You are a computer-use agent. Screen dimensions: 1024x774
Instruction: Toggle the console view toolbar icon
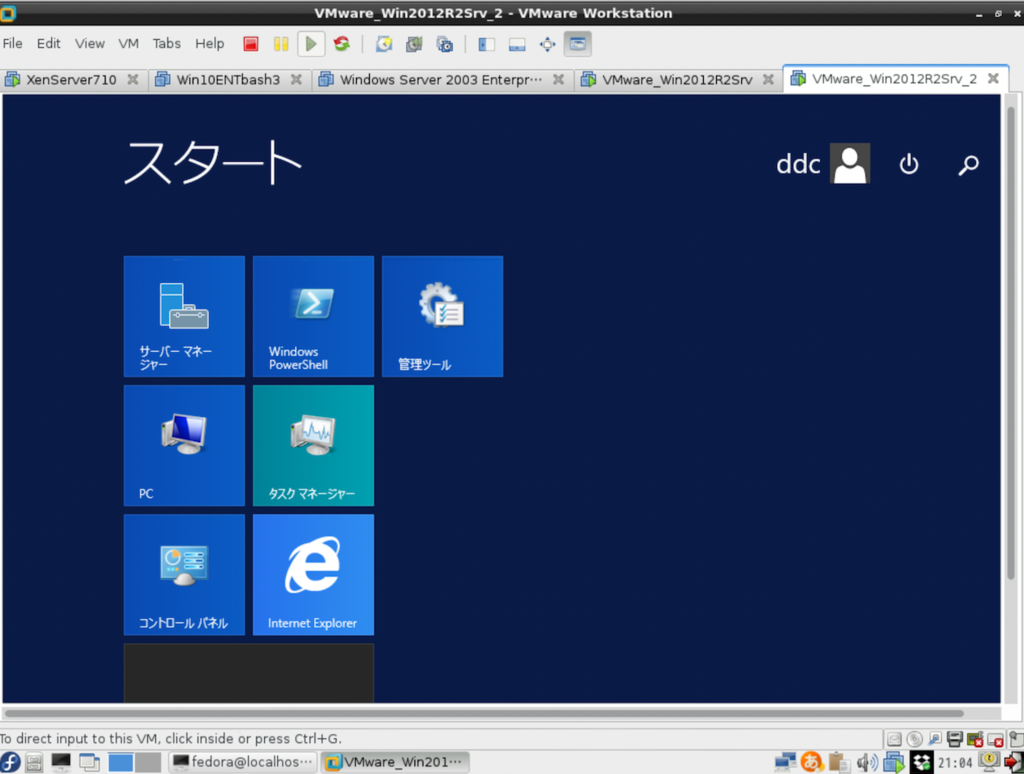pyautogui.click(x=578, y=44)
